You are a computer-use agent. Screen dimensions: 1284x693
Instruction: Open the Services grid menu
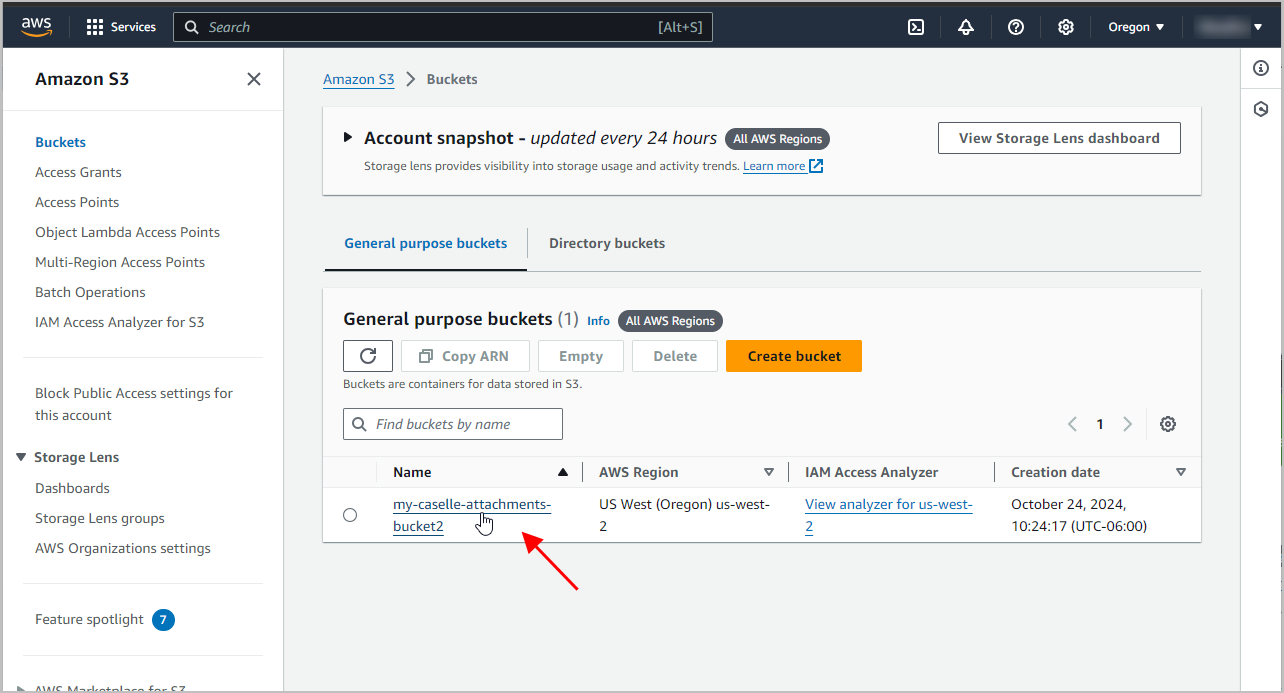(x=121, y=27)
